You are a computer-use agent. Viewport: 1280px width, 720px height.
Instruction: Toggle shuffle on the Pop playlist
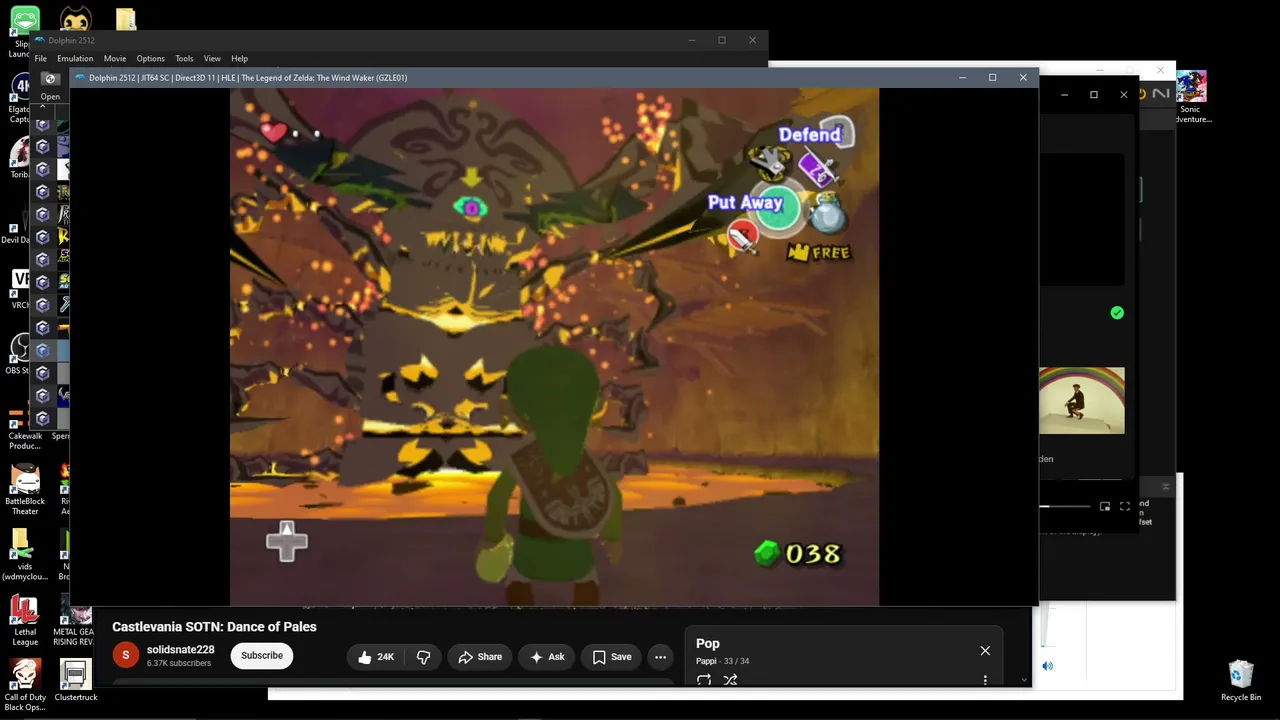(x=730, y=680)
